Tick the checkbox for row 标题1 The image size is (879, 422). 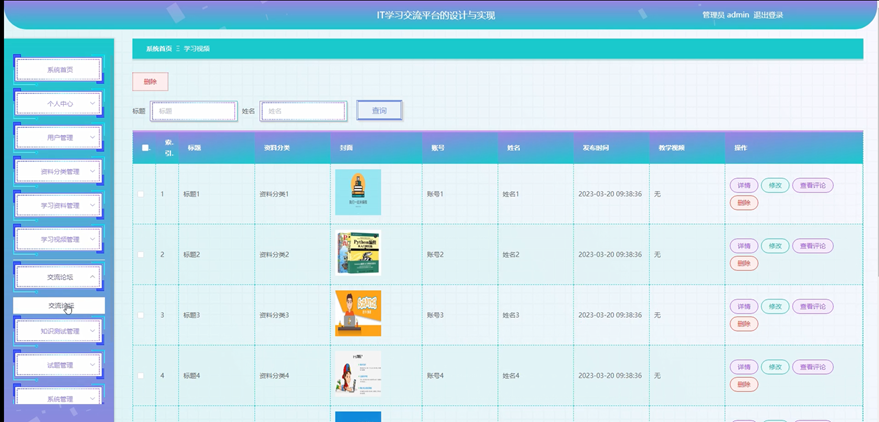point(141,194)
